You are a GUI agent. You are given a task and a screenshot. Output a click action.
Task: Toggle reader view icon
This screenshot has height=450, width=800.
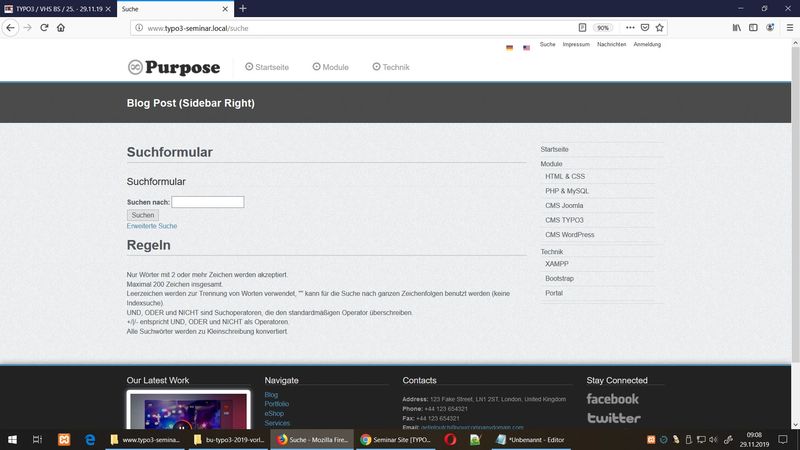pos(582,28)
